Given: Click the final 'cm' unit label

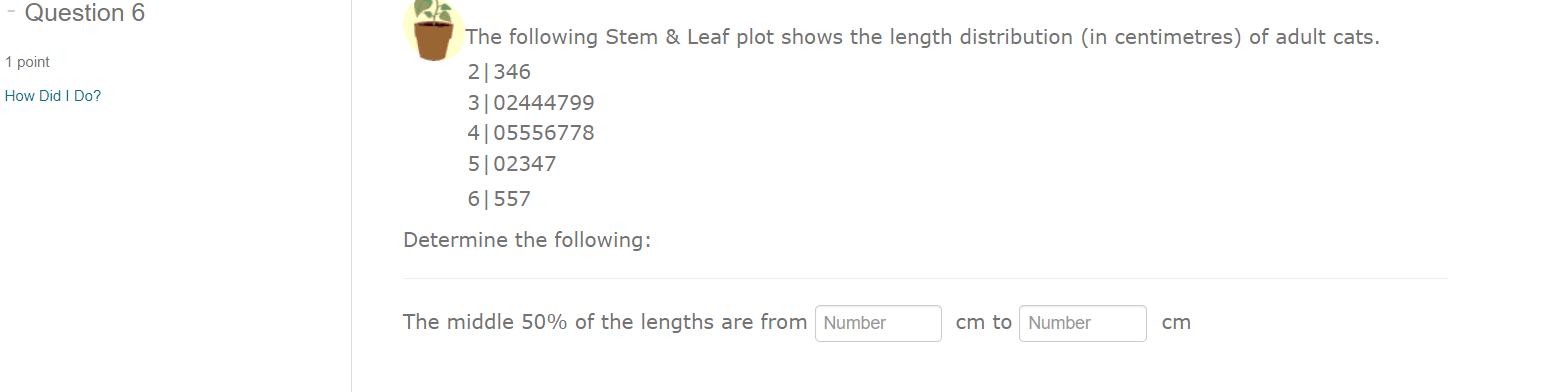Looking at the screenshot, I should 1177,323.
